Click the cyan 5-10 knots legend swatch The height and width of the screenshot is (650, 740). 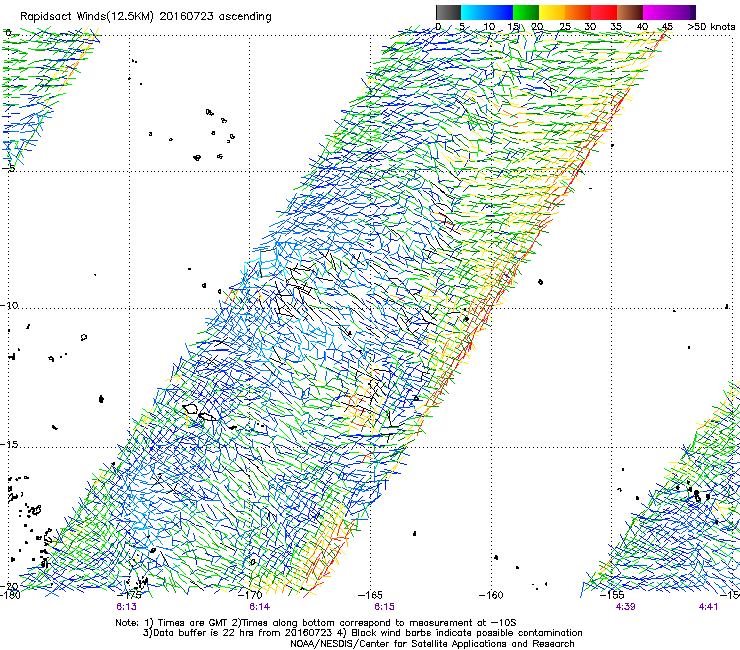click(474, 12)
